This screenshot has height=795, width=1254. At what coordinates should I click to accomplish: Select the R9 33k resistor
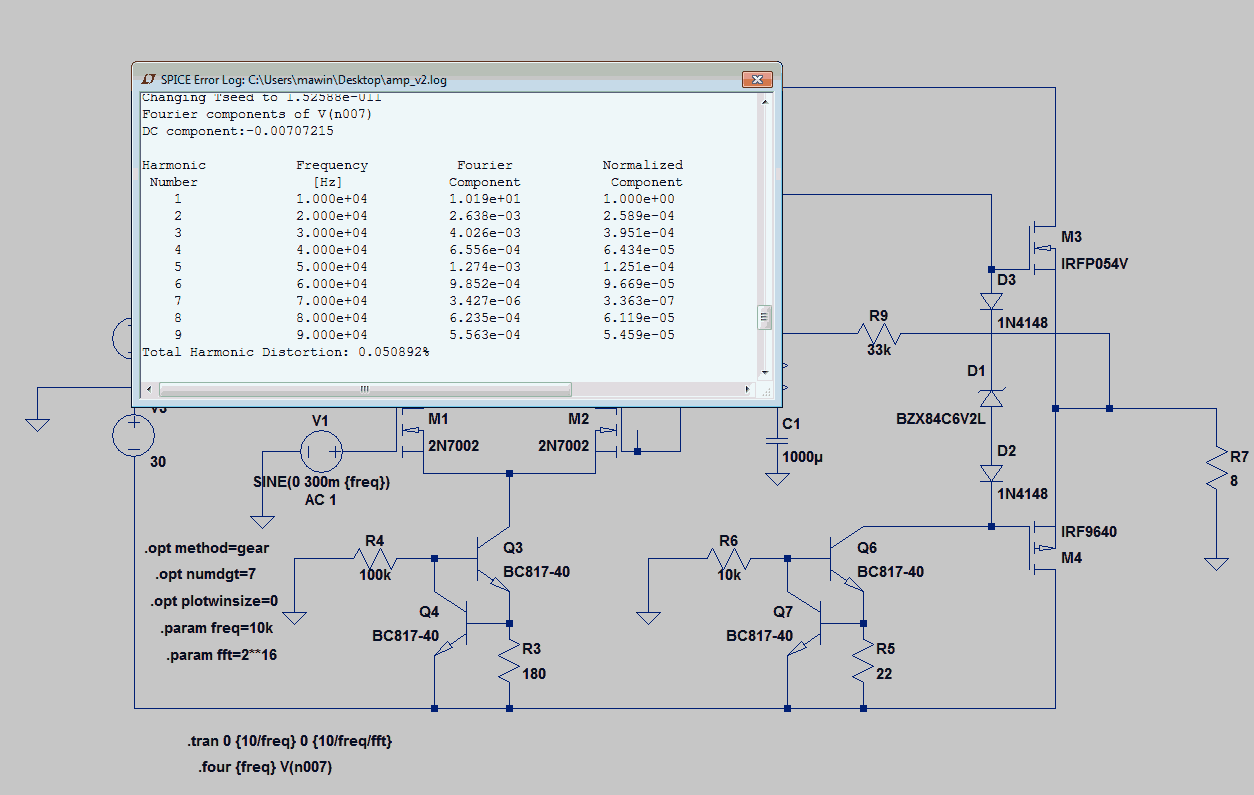(878, 334)
